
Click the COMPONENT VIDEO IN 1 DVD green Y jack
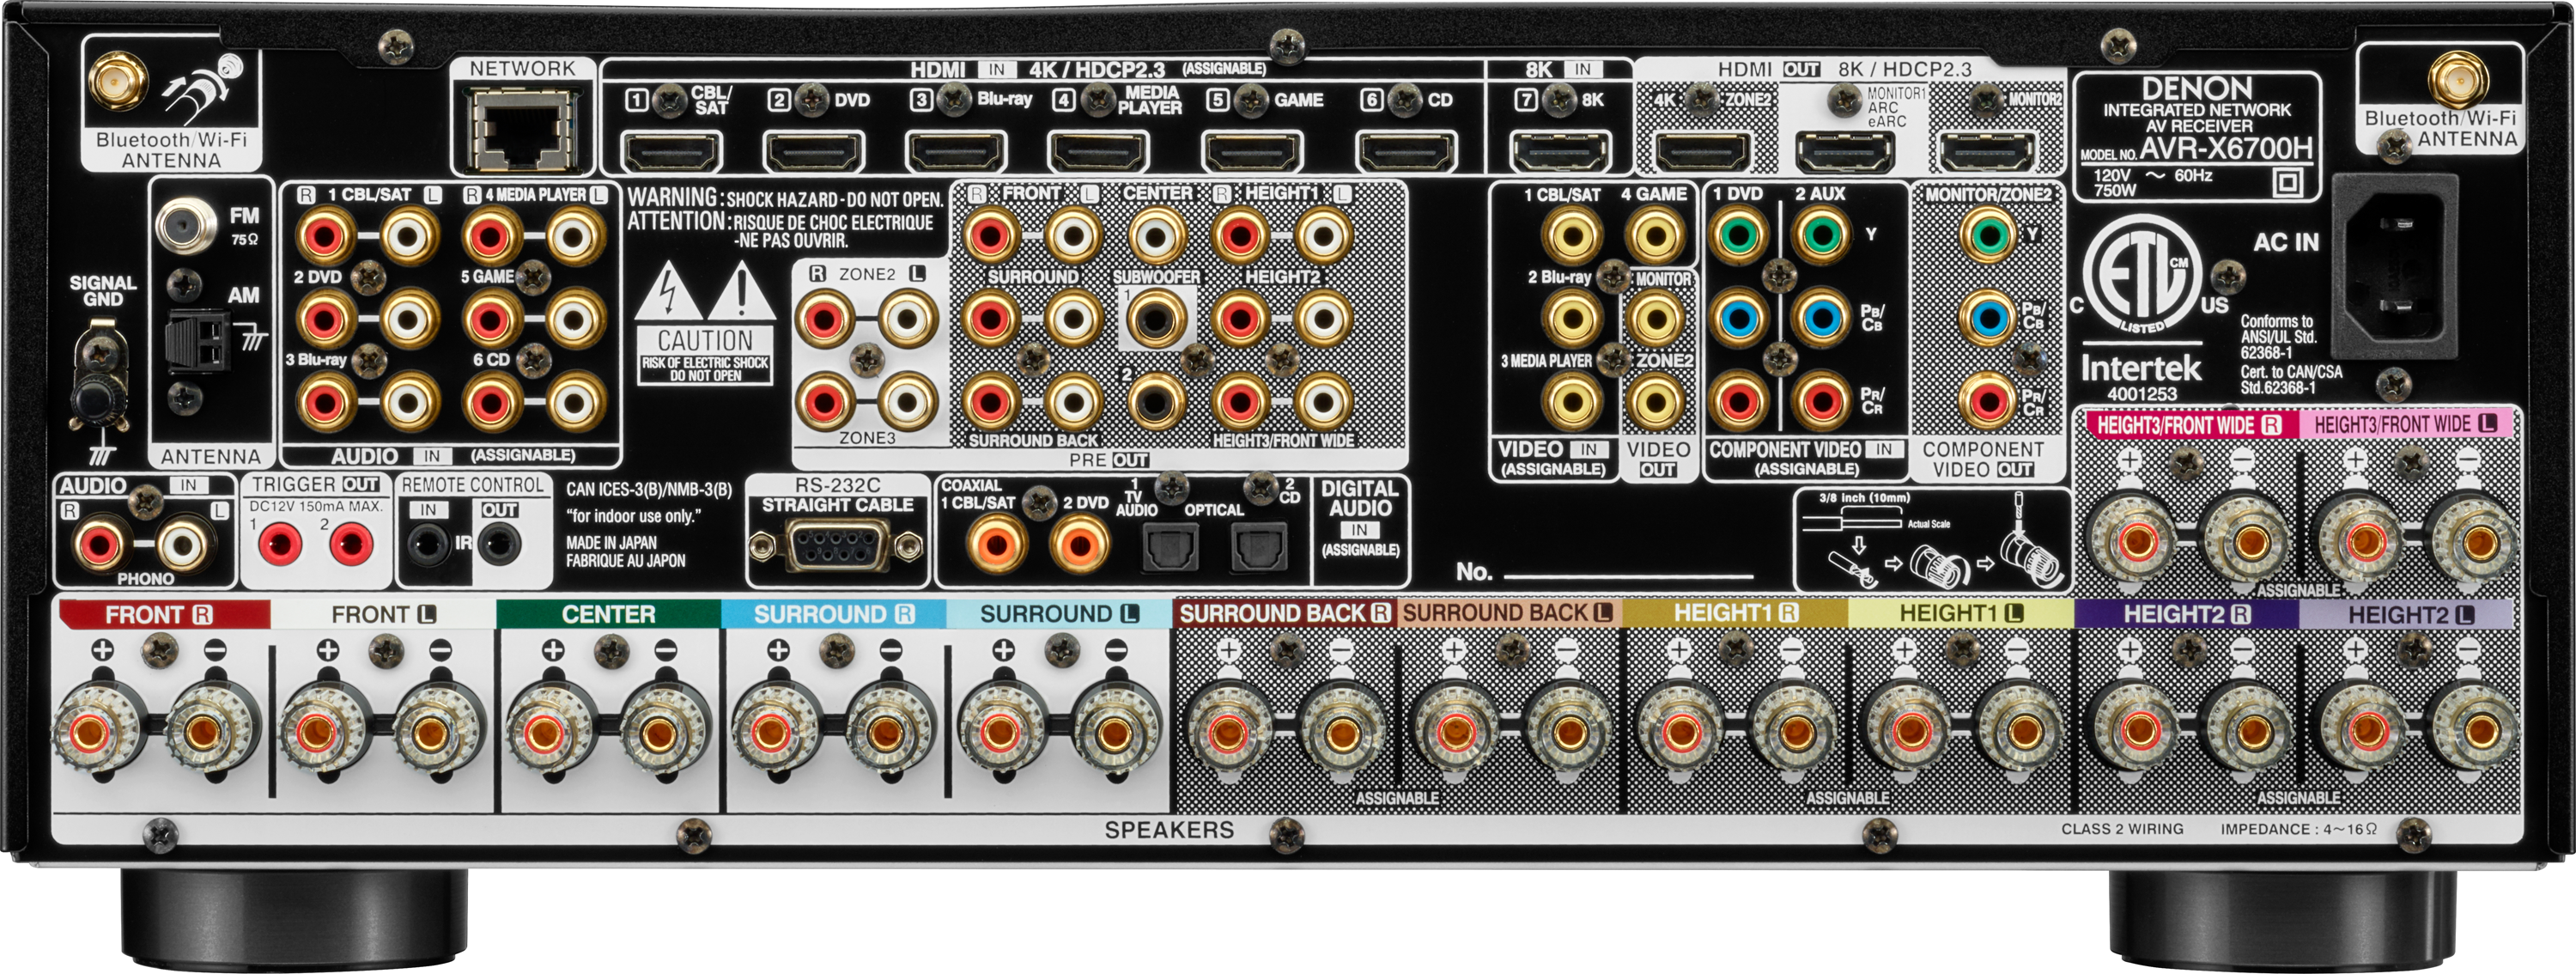click(1738, 236)
